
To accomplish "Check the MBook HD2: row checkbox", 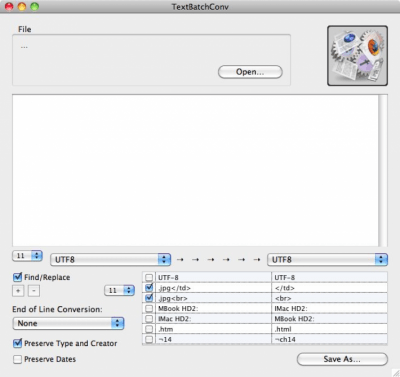I will [149, 308].
